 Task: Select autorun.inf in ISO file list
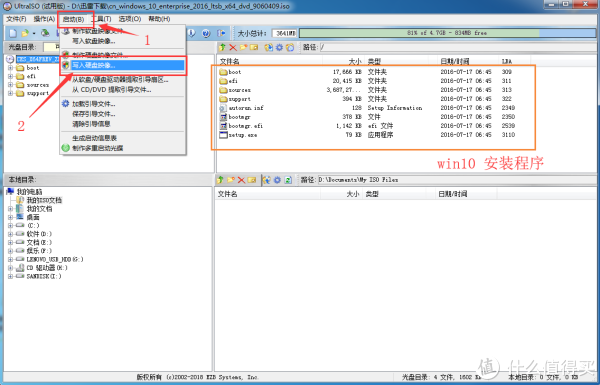(x=246, y=108)
